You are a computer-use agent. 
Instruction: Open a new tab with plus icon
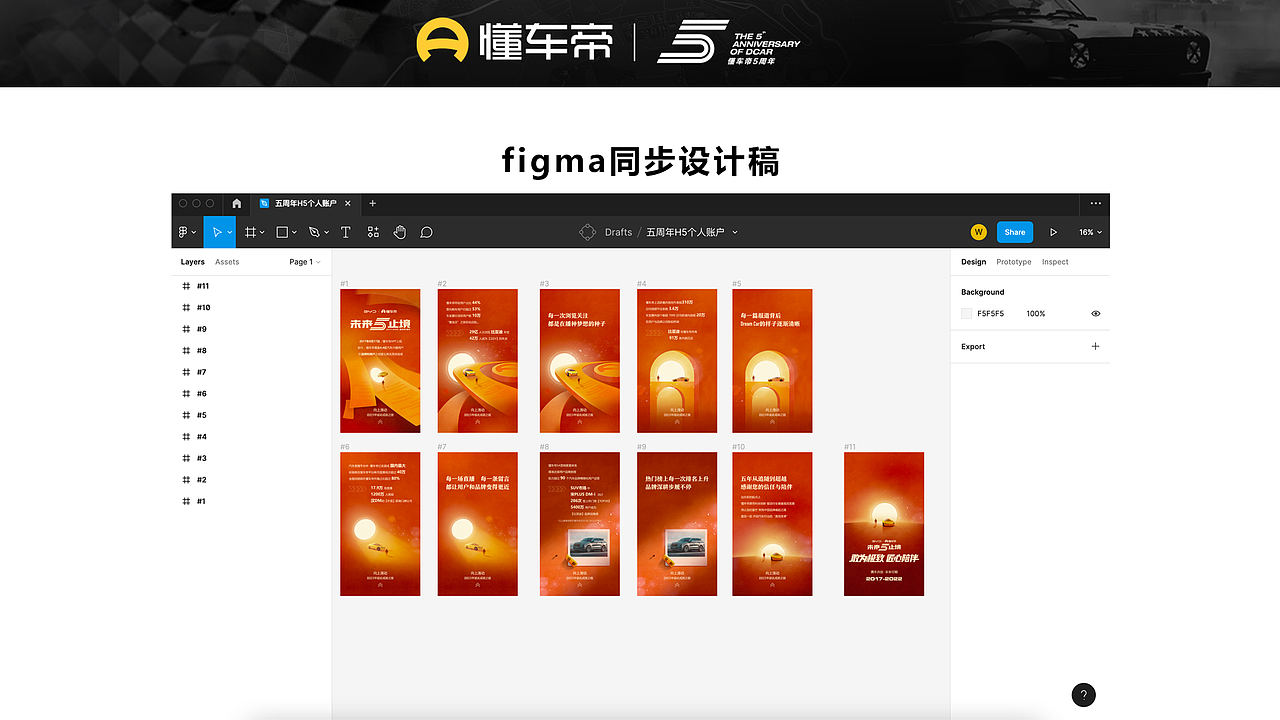[373, 203]
